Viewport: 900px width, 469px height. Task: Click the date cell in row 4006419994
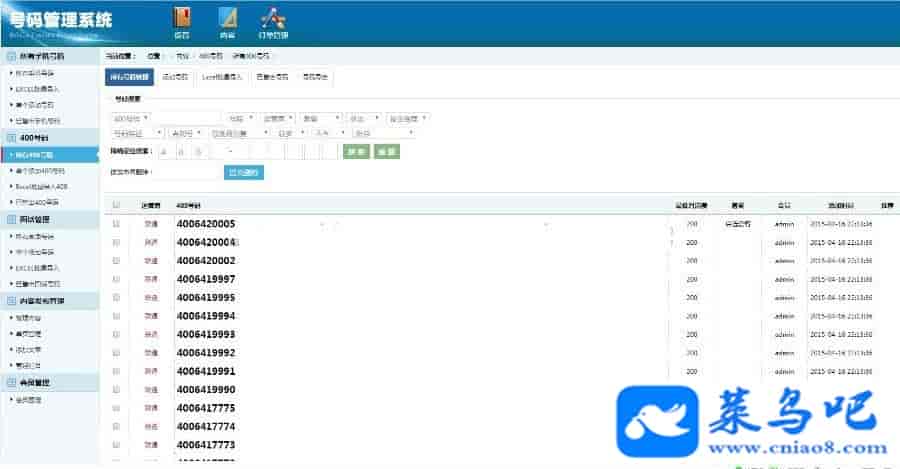point(841,316)
